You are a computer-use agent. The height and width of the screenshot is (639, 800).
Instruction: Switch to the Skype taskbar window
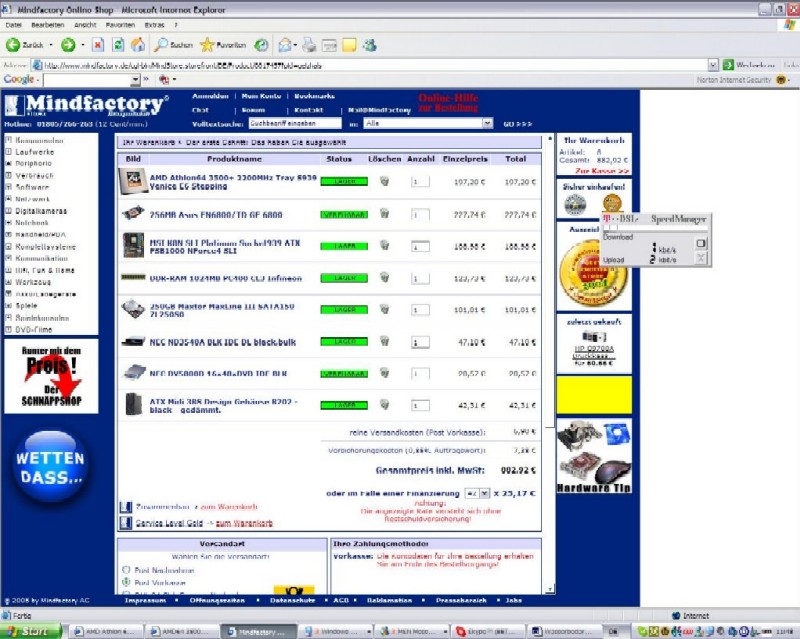click(x=489, y=631)
